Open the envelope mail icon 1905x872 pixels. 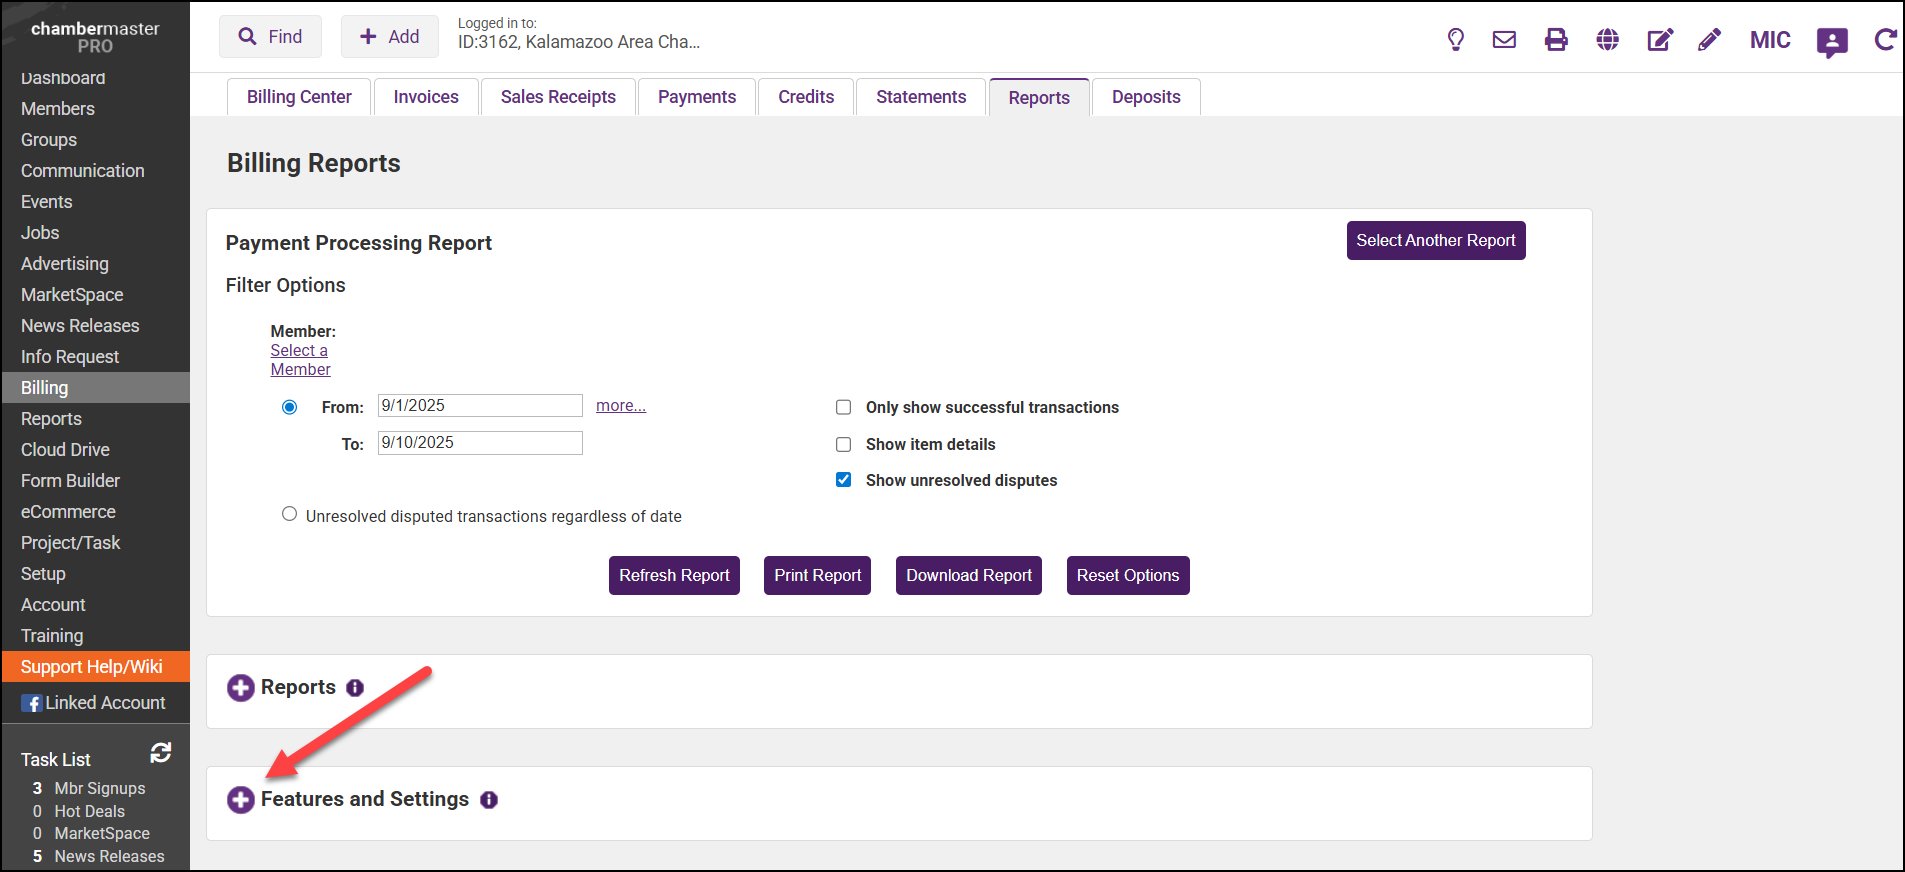tap(1504, 40)
